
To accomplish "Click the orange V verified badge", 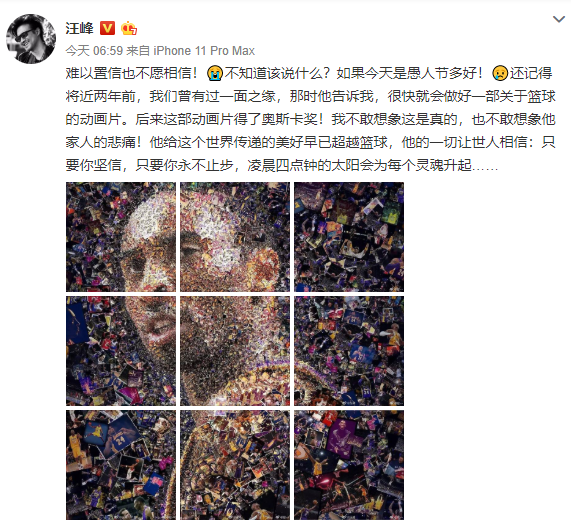I will (x=107, y=28).
